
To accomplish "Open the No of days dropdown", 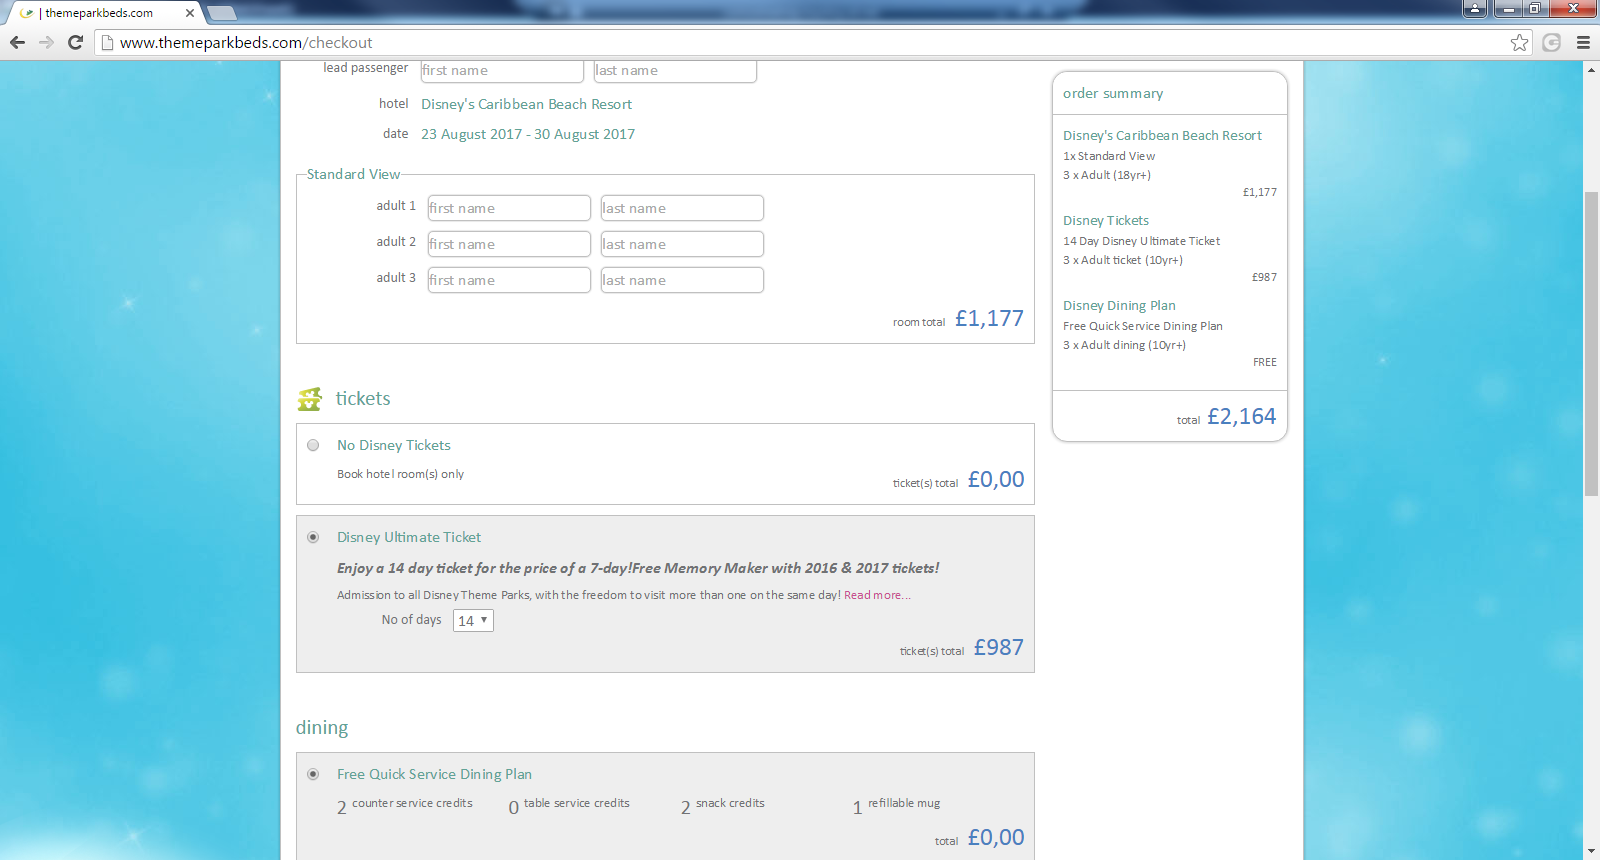I will 473,620.
